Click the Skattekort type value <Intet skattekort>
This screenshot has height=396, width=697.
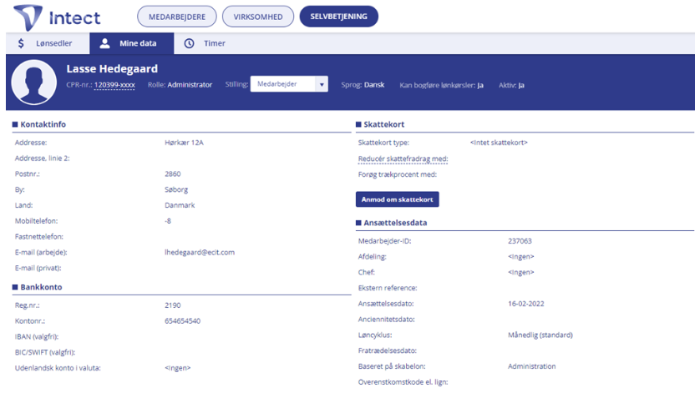point(499,143)
